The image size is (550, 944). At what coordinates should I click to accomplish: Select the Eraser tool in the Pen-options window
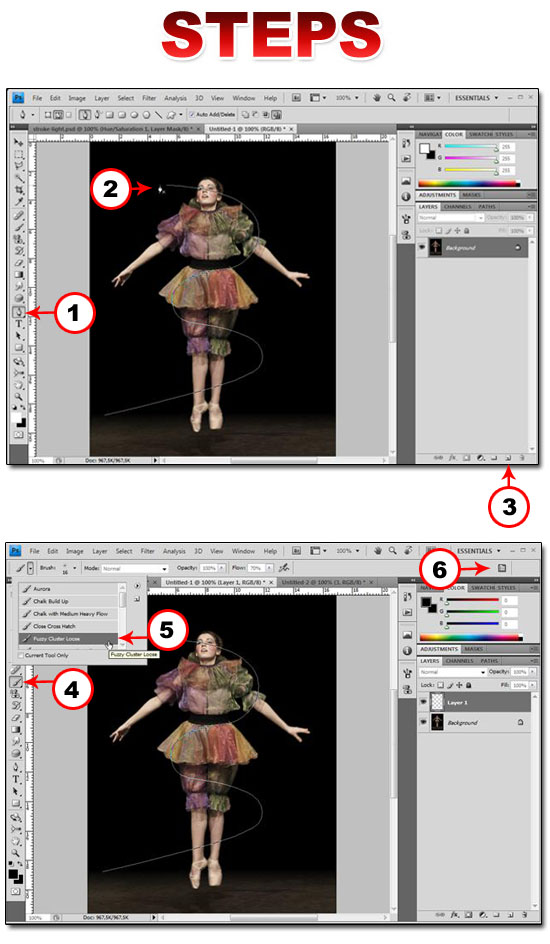[19, 263]
